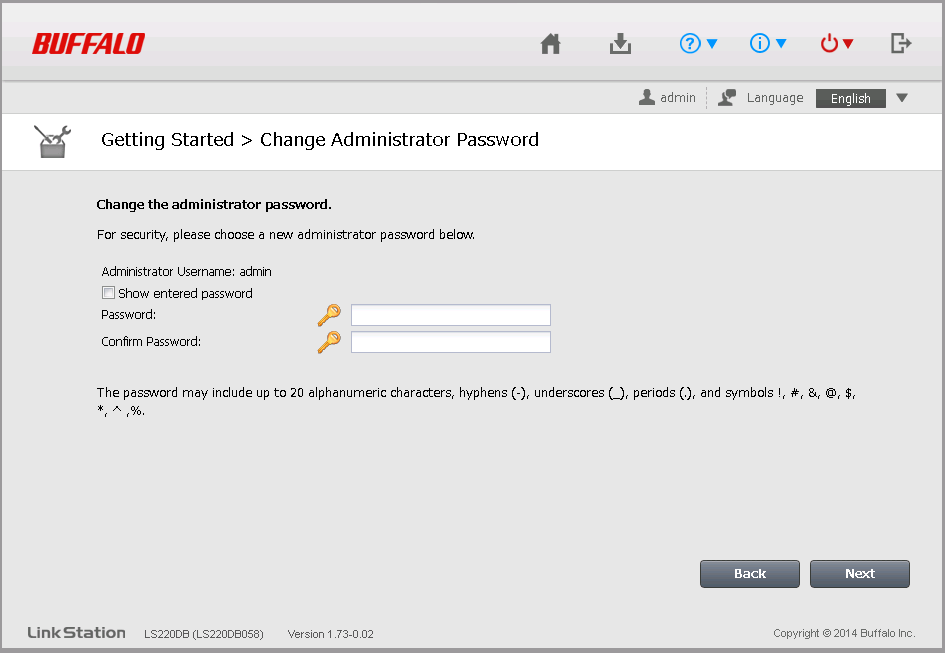Enable Show entered password checkbox
The width and height of the screenshot is (945, 653).
[108, 294]
